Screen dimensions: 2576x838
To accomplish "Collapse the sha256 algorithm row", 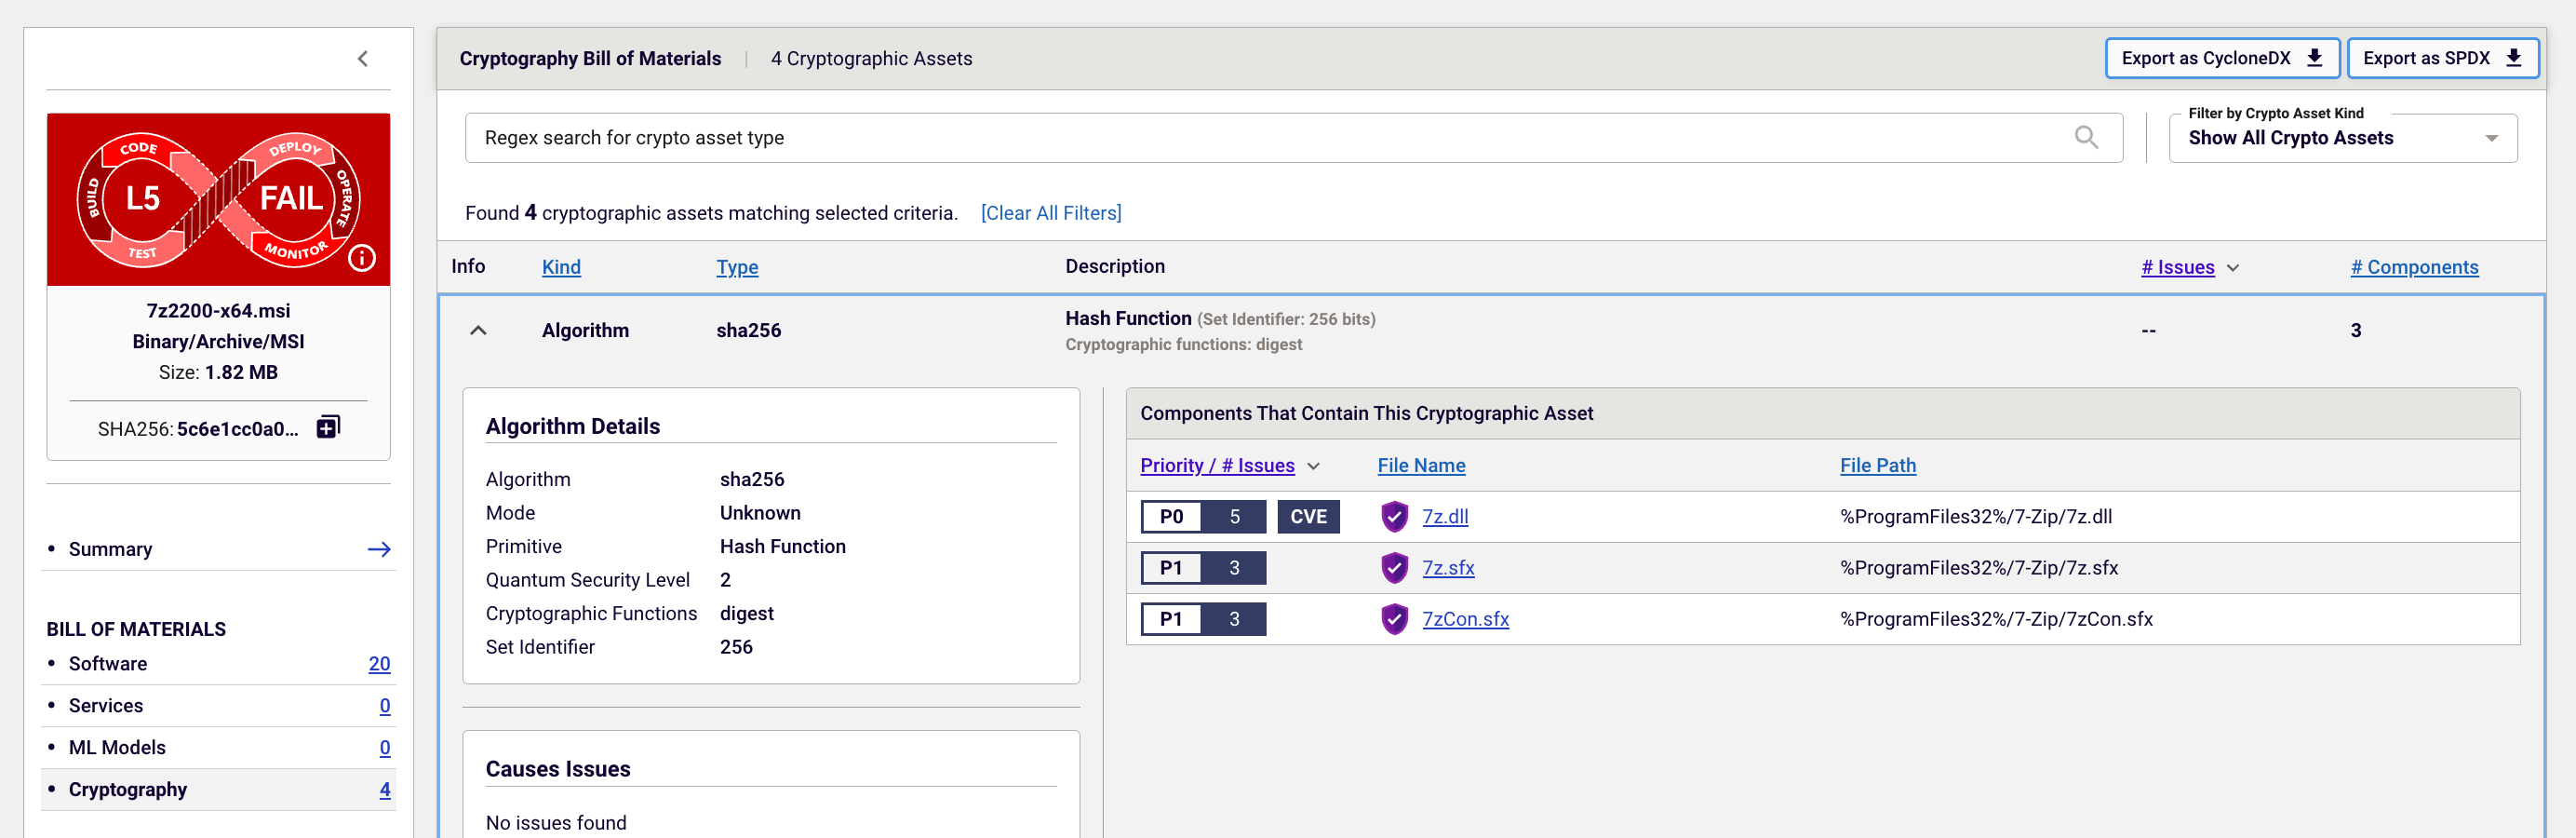I will pos(478,331).
